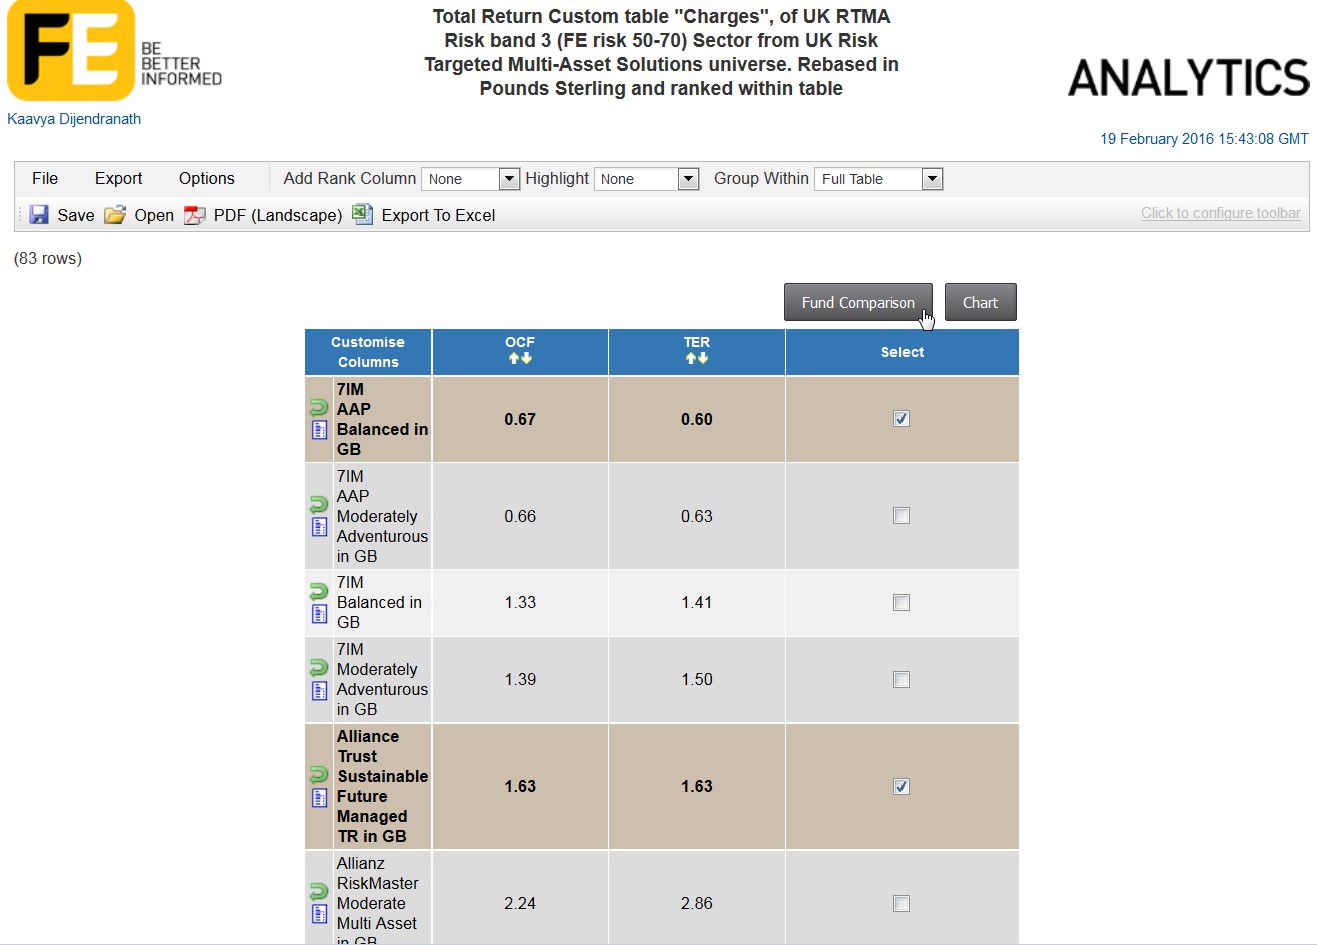The width and height of the screenshot is (1317, 945).
Task: Open factsheet icon for 7IM Moderately Adventurous
Action: (320, 691)
